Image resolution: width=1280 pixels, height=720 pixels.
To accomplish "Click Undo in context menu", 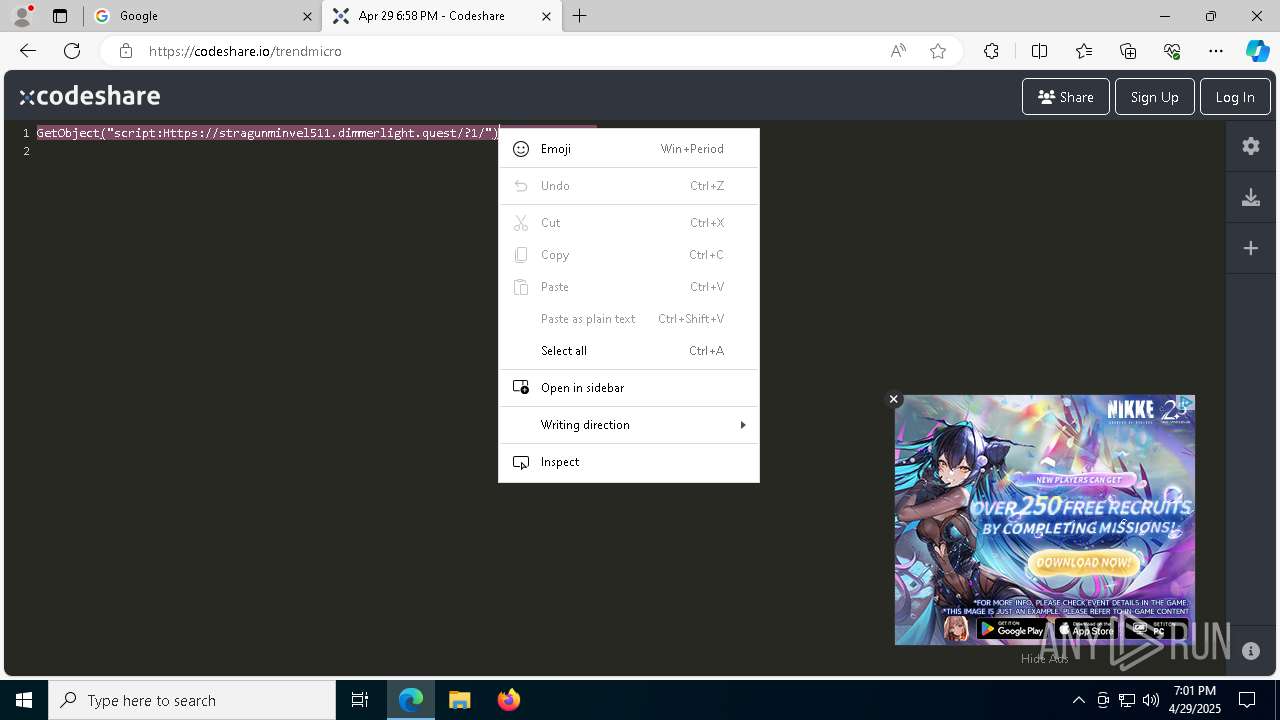I will 629,186.
